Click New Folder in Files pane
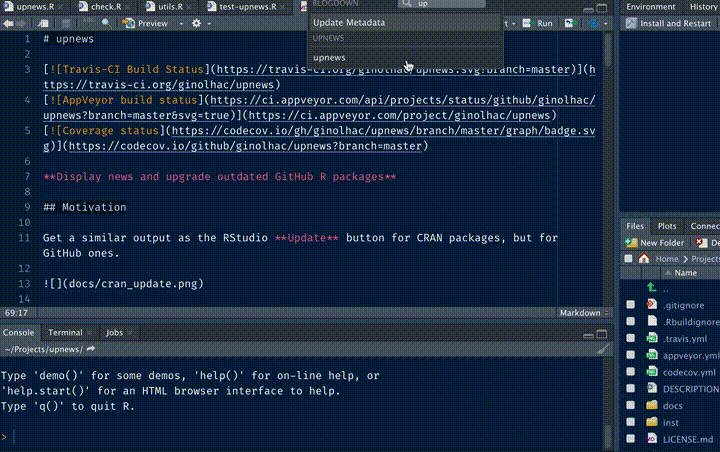 655,243
